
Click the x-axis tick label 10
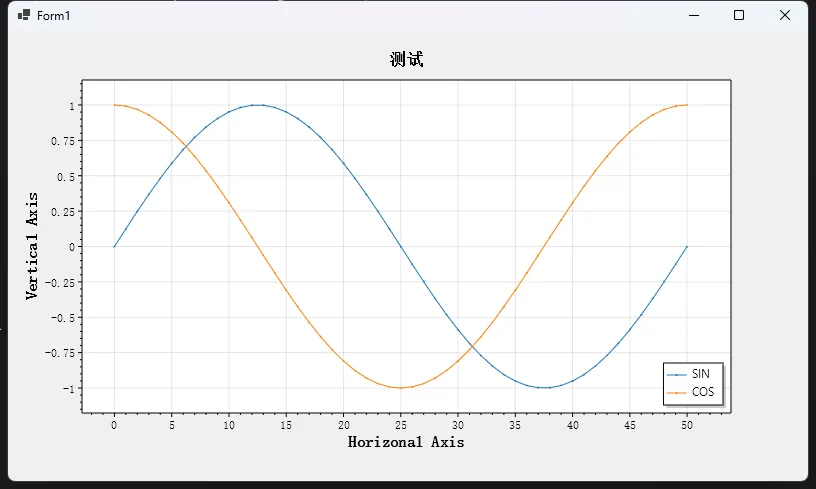click(229, 425)
